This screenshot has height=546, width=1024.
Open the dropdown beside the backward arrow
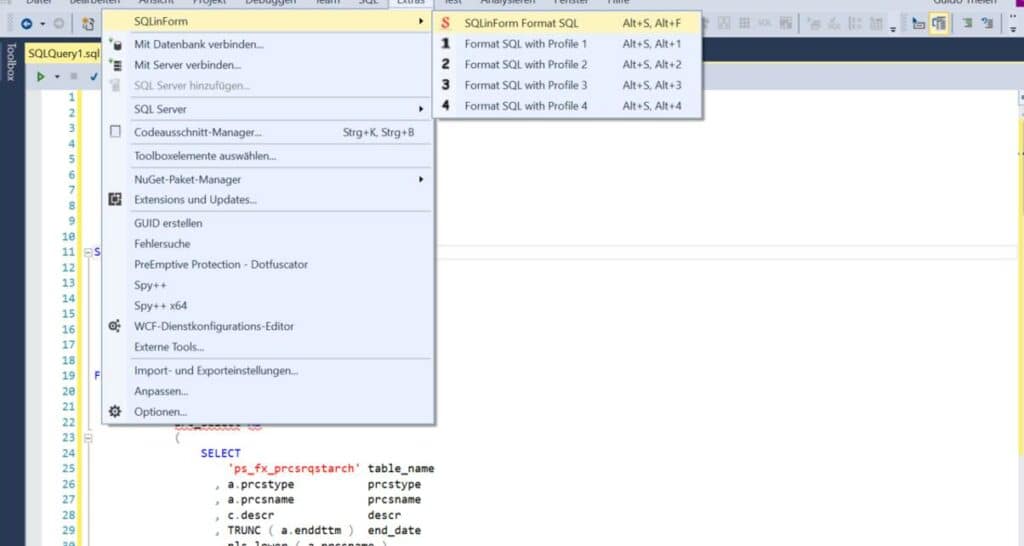pyautogui.click(x=42, y=24)
